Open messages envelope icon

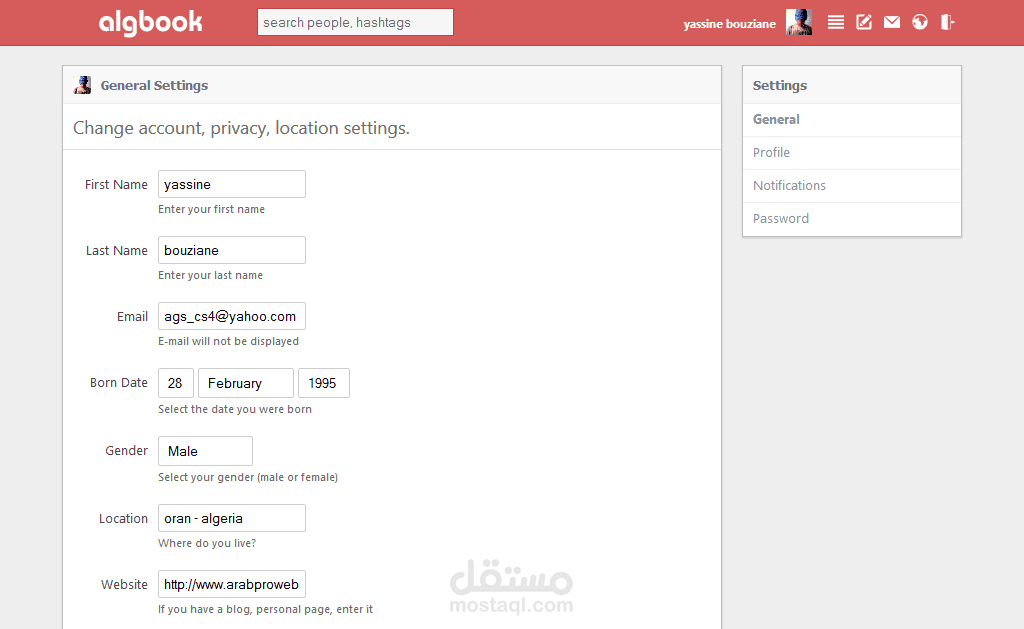coord(891,22)
